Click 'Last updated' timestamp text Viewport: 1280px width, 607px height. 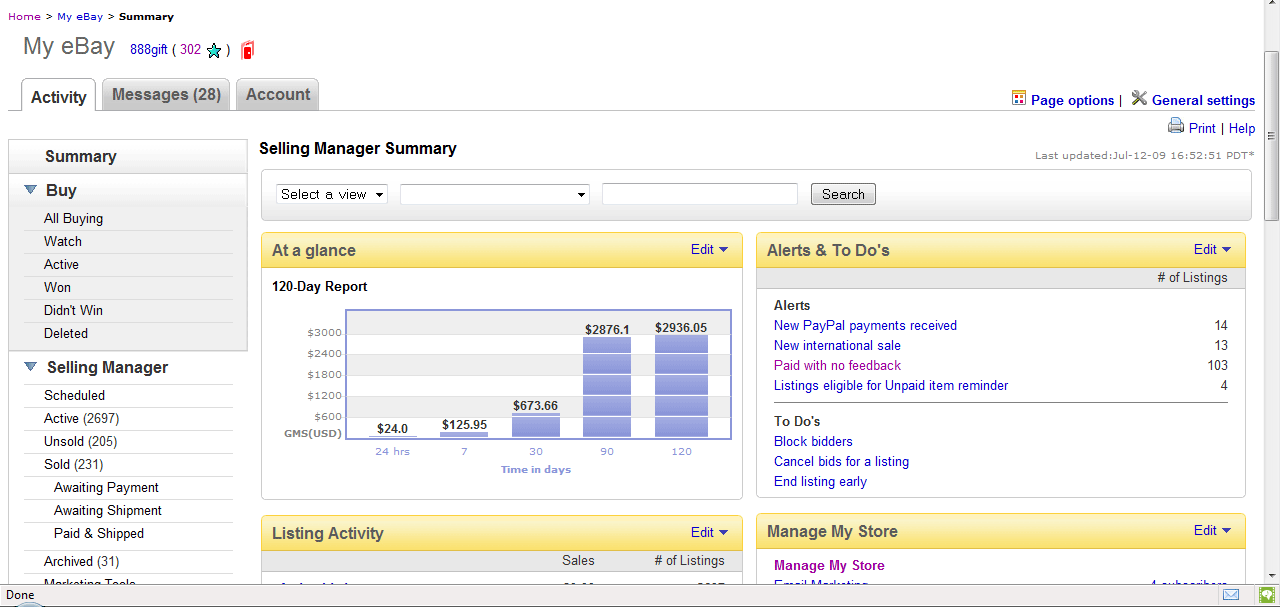(1144, 155)
